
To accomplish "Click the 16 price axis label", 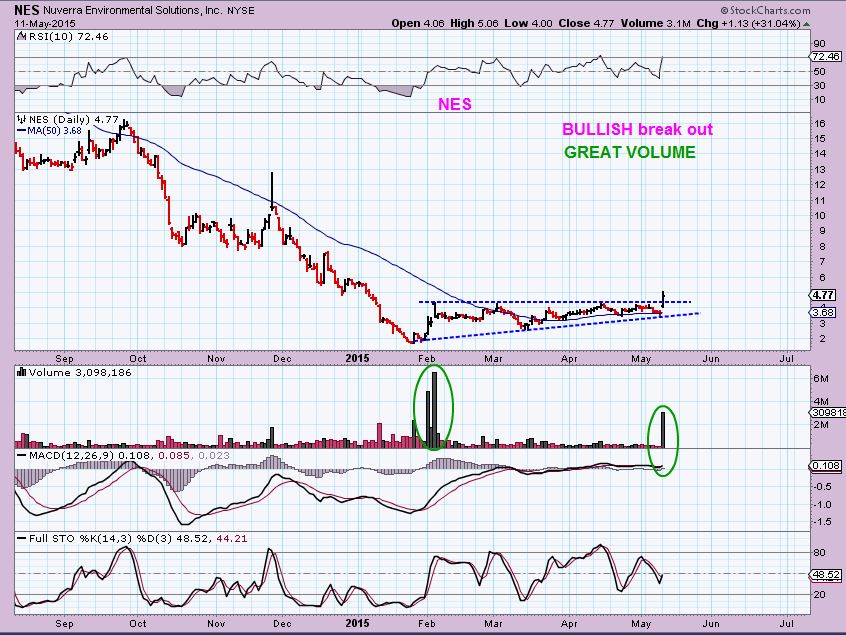I will coord(820,124).
